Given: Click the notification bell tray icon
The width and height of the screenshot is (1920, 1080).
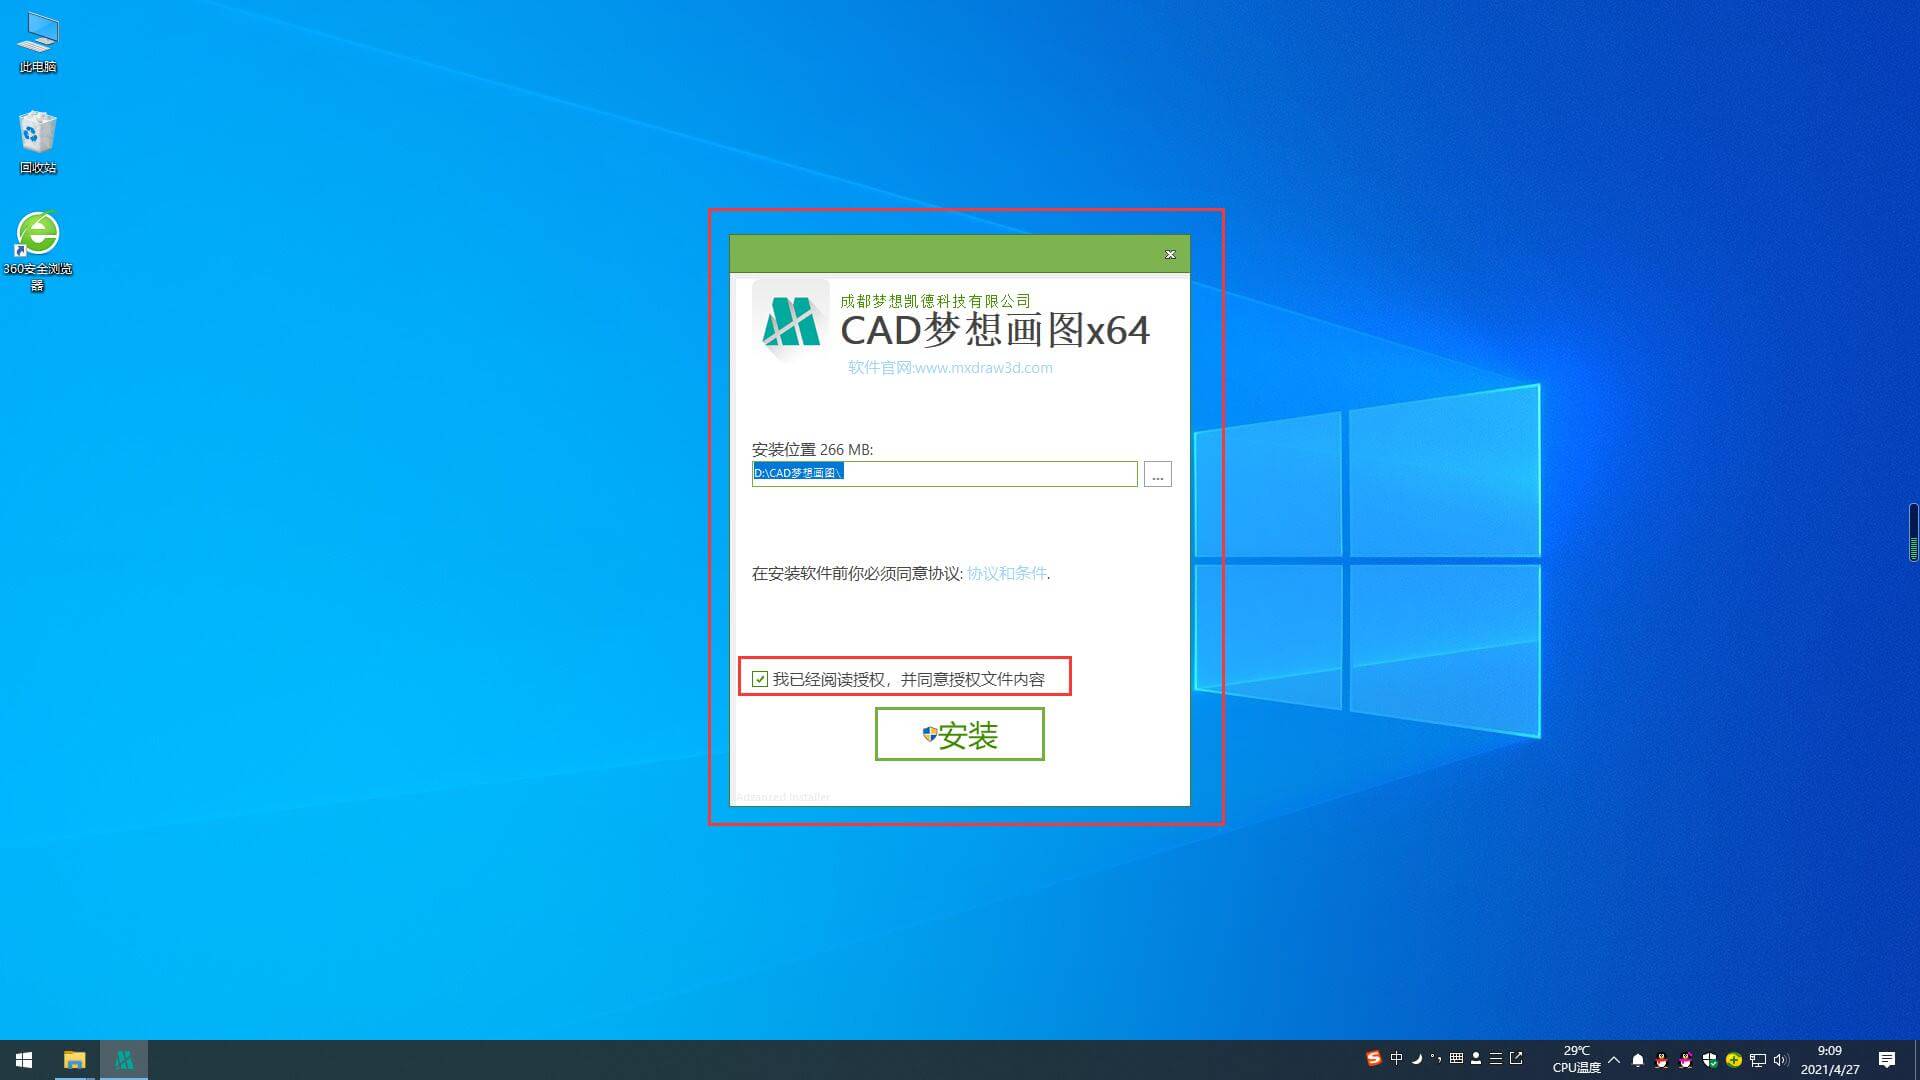Looking at the screenshot, I should point(1638,1060).
